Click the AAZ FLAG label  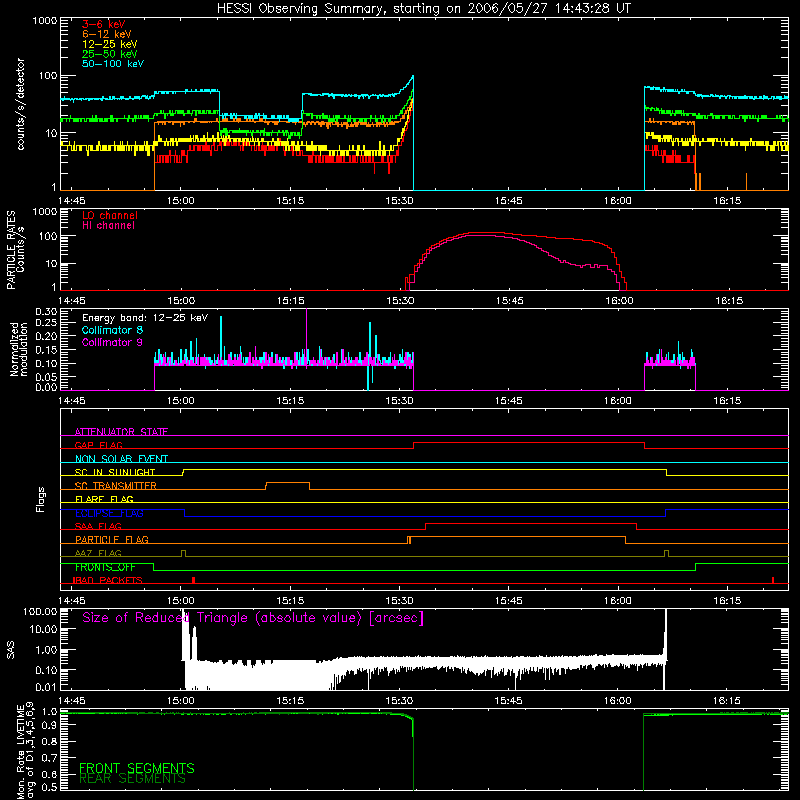click(98, 553)
